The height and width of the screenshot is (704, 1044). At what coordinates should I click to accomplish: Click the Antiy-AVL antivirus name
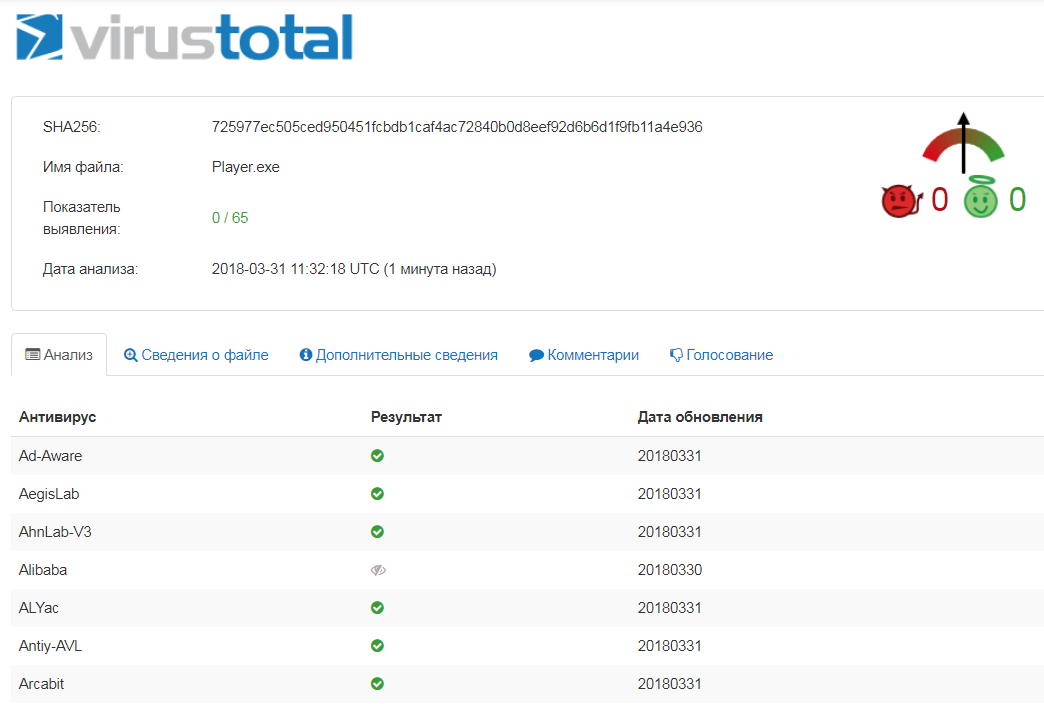point(51,645)
